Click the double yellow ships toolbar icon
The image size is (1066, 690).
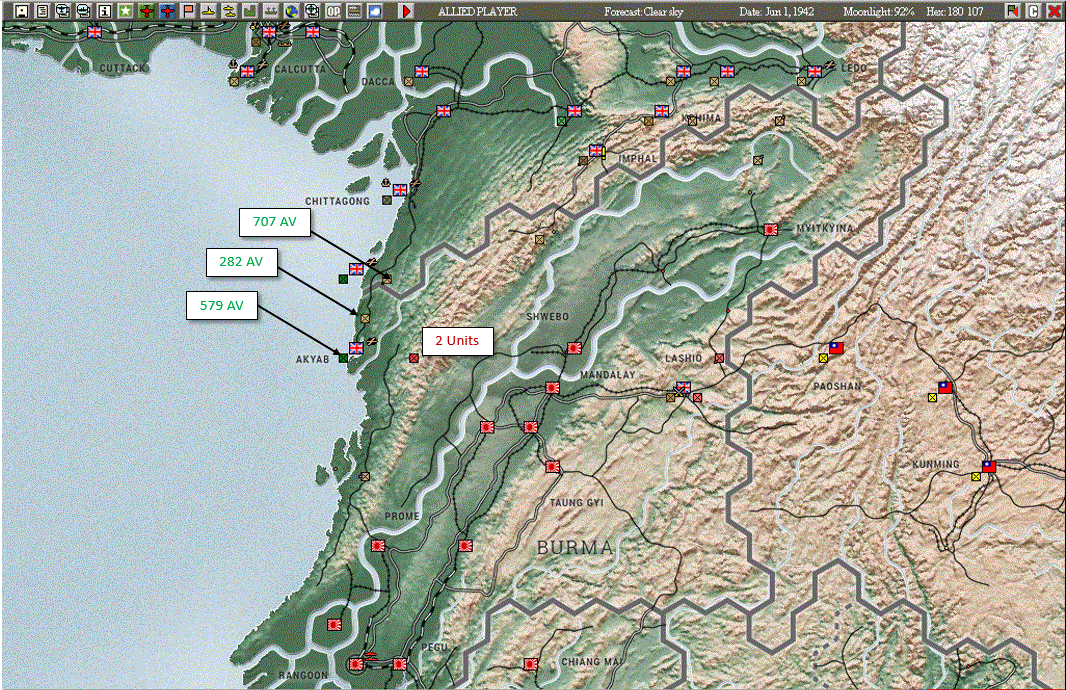tap(229, 11)
